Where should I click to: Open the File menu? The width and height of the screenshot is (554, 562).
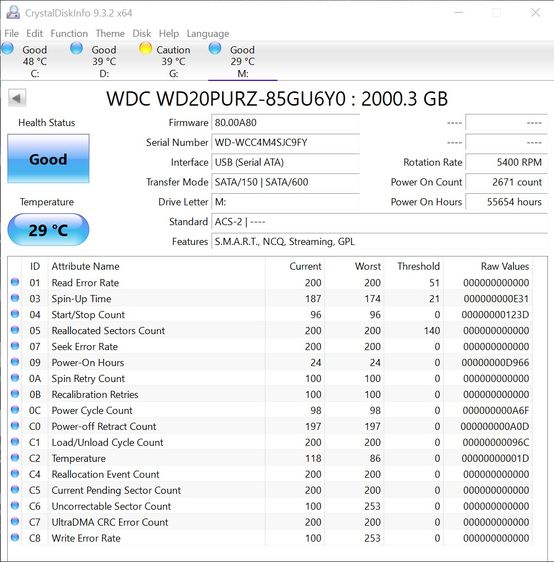(11, 33)
